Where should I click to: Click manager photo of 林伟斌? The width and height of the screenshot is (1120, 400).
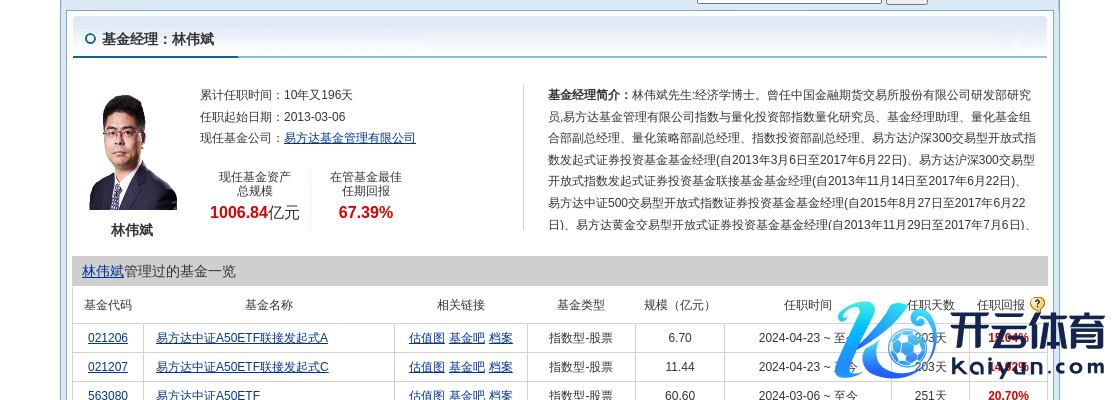pyautogui.click(x=133, y=152)
